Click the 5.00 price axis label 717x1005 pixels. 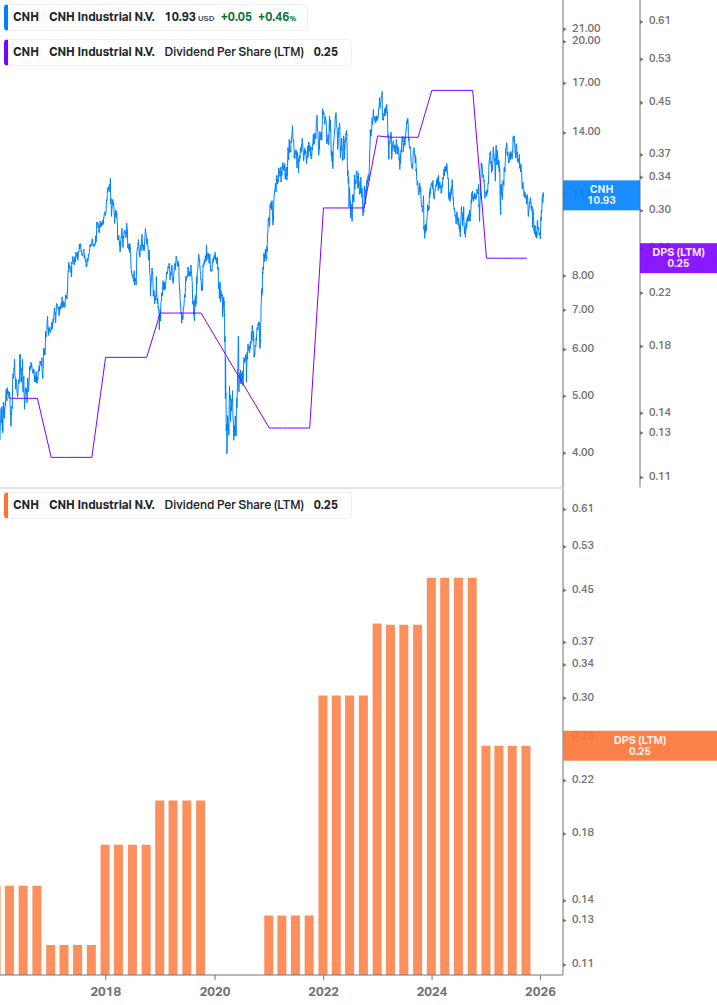tap(583, 395)
